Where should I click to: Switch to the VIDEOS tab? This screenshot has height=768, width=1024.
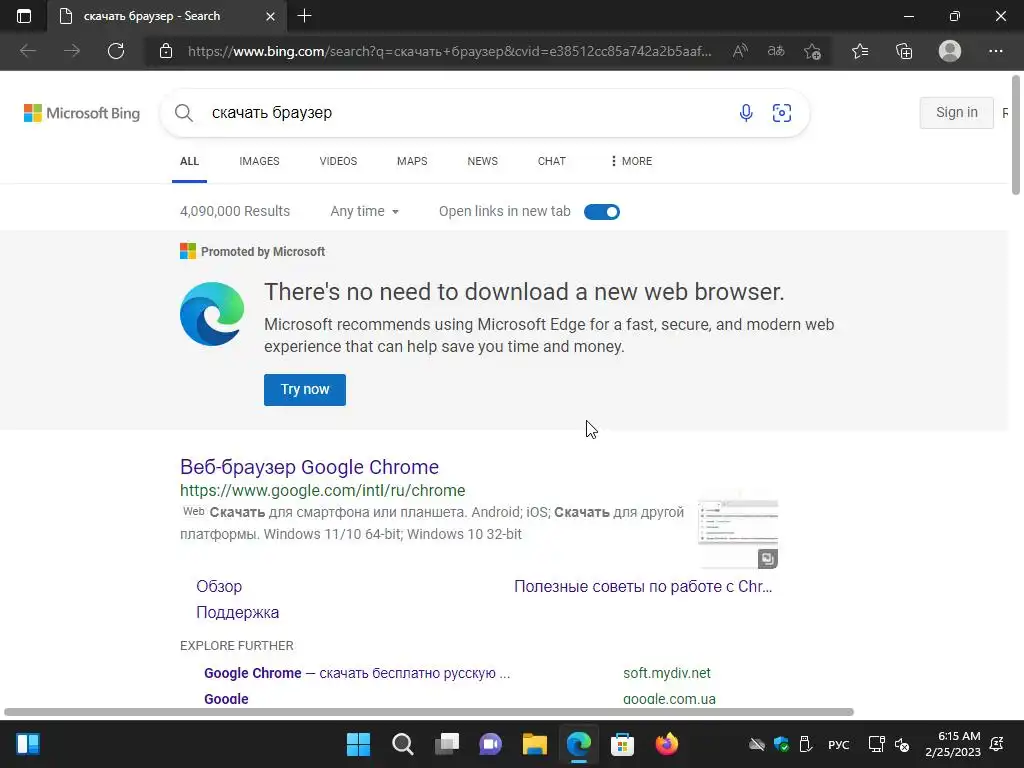(338, 161)
